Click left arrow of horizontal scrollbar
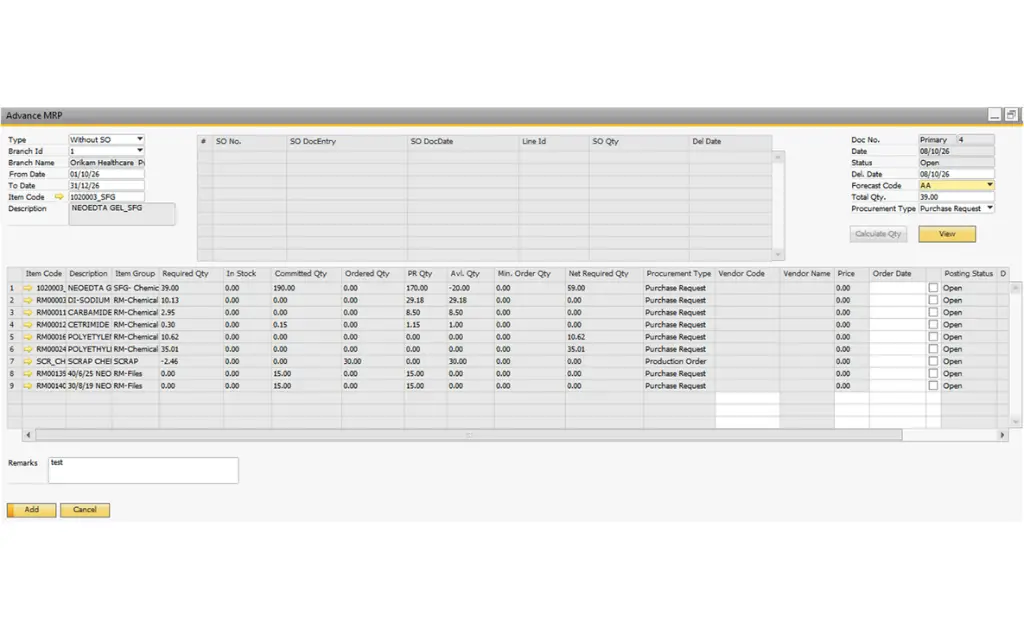Viewport: 1024px width, 630px height. (27, 435)
